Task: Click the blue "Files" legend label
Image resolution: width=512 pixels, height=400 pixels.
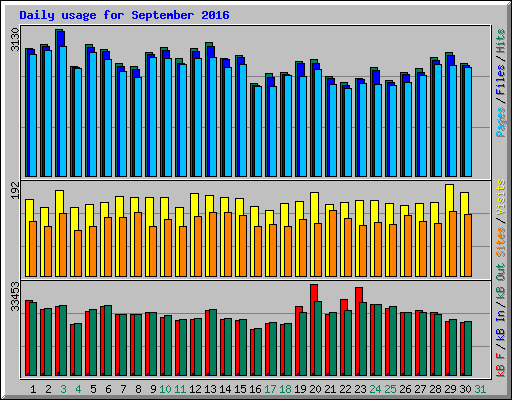Action: point(501,80)
